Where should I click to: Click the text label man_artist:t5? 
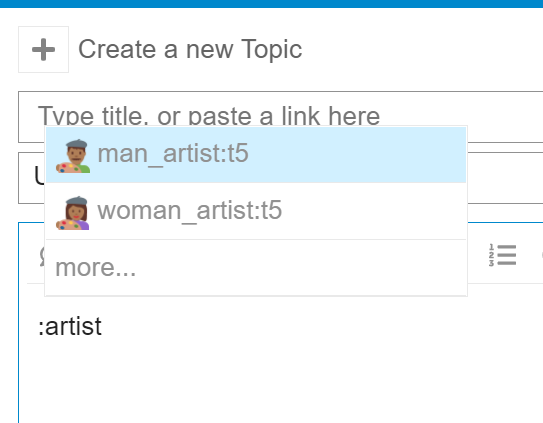(173, 153)
